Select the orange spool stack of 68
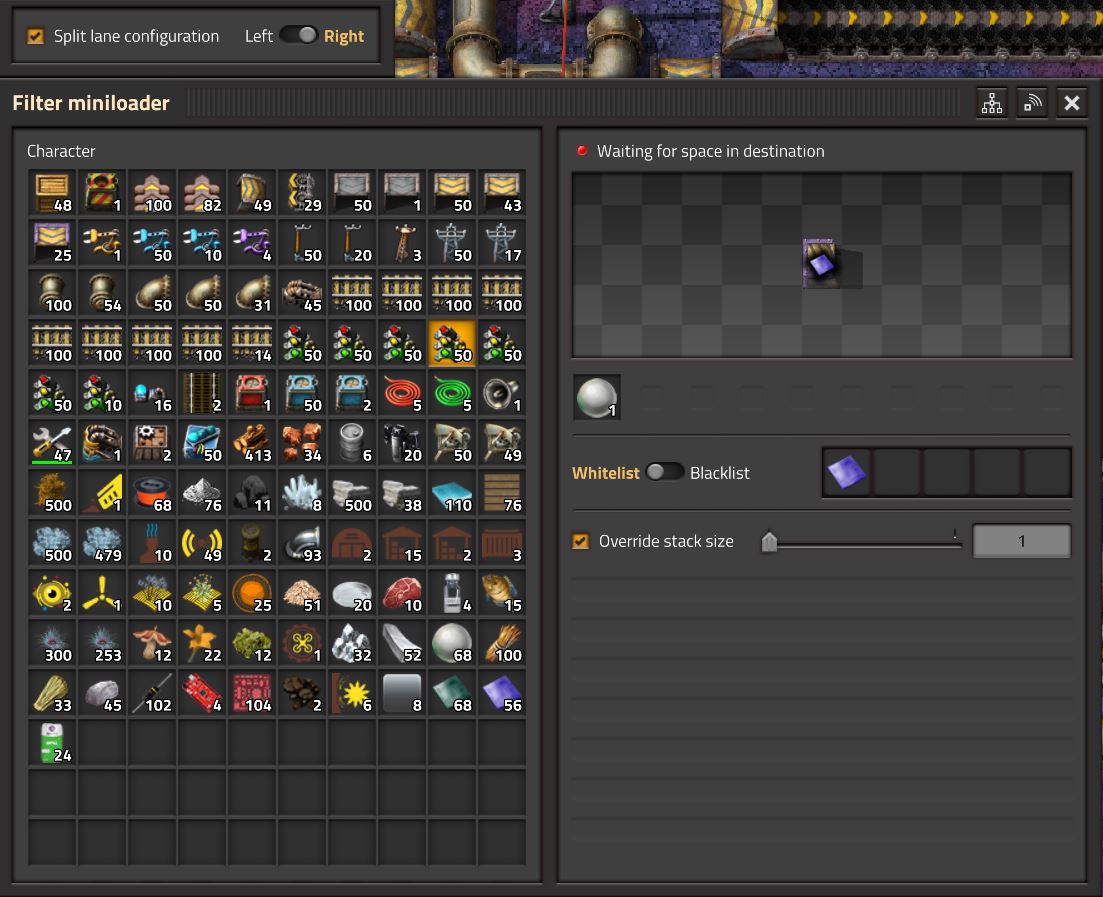 coord(152,492)
